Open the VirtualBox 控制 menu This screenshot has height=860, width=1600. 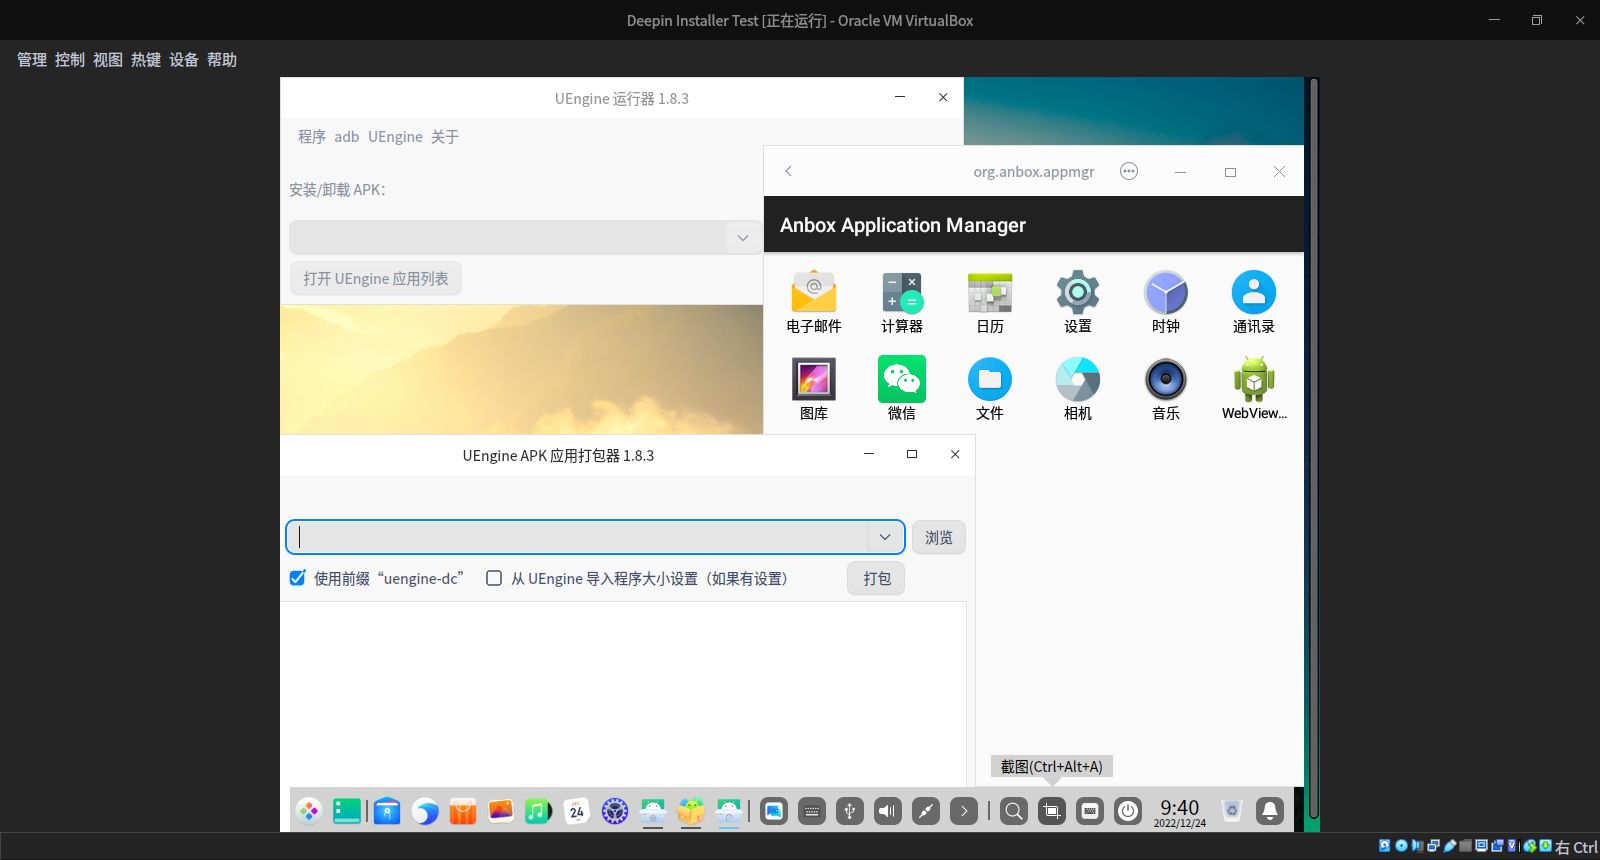(70, 60)
